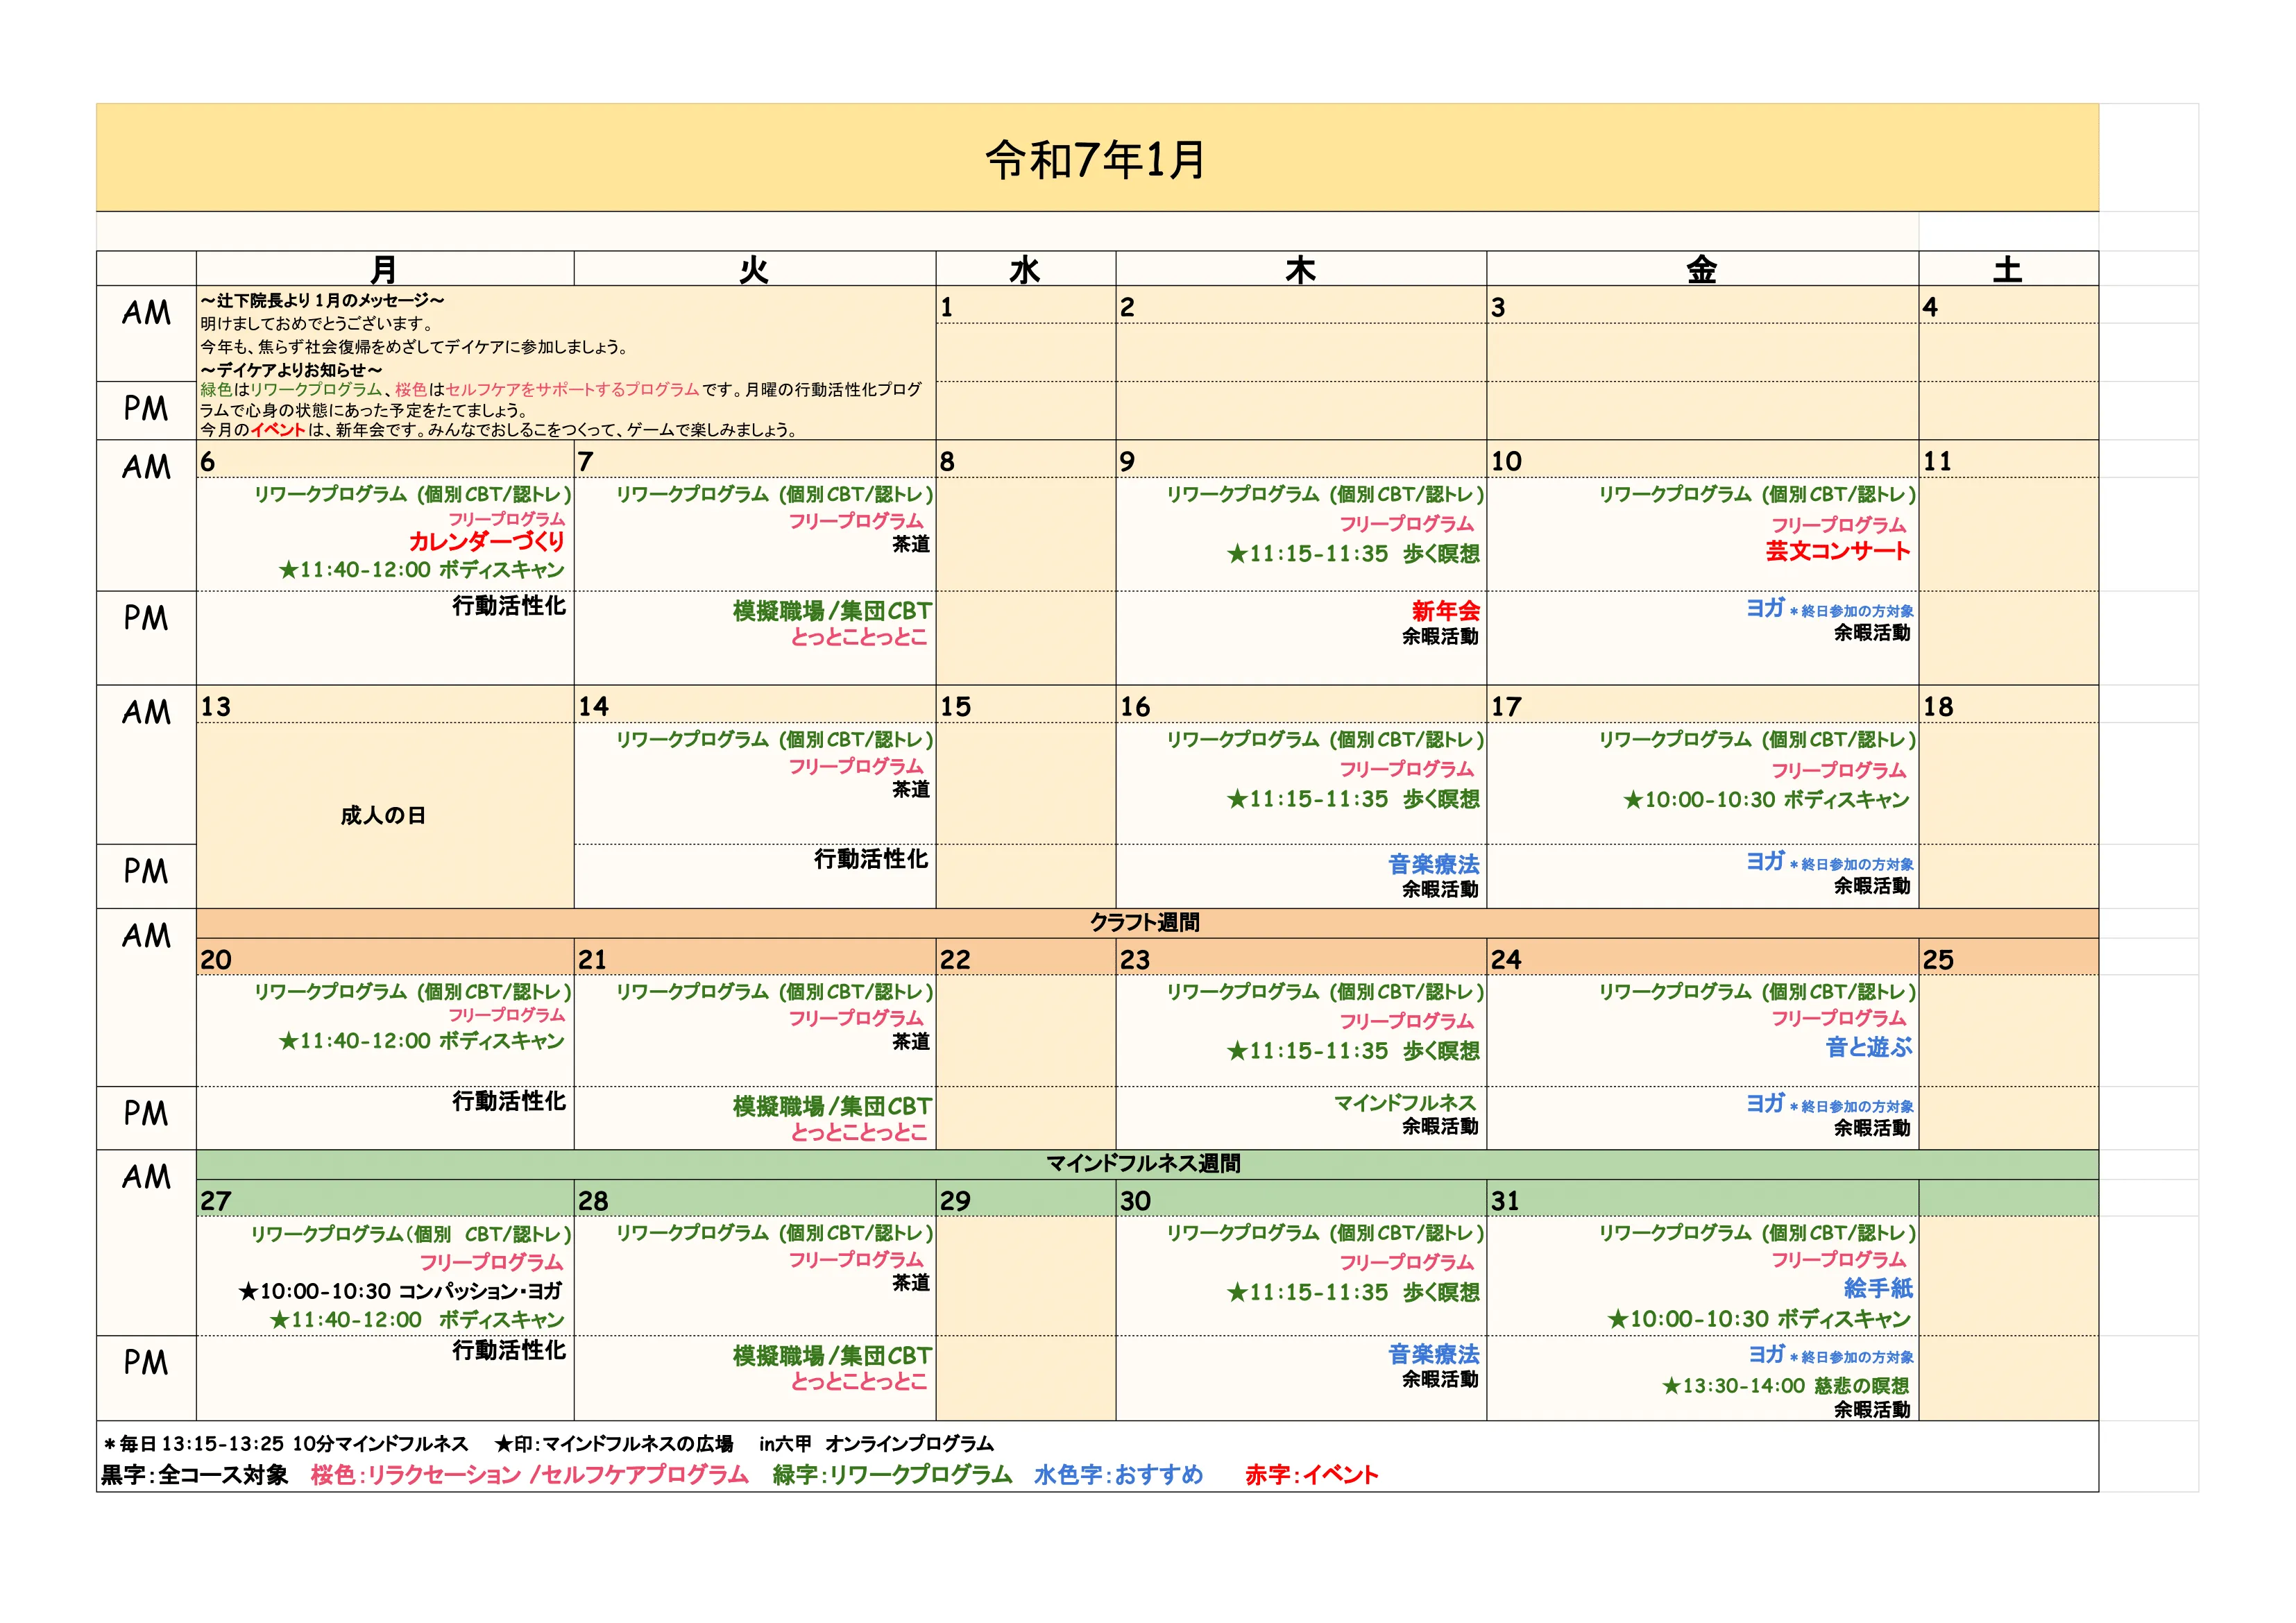Click date number 11
The image size is (2296, 1623).
point(1937,461)
